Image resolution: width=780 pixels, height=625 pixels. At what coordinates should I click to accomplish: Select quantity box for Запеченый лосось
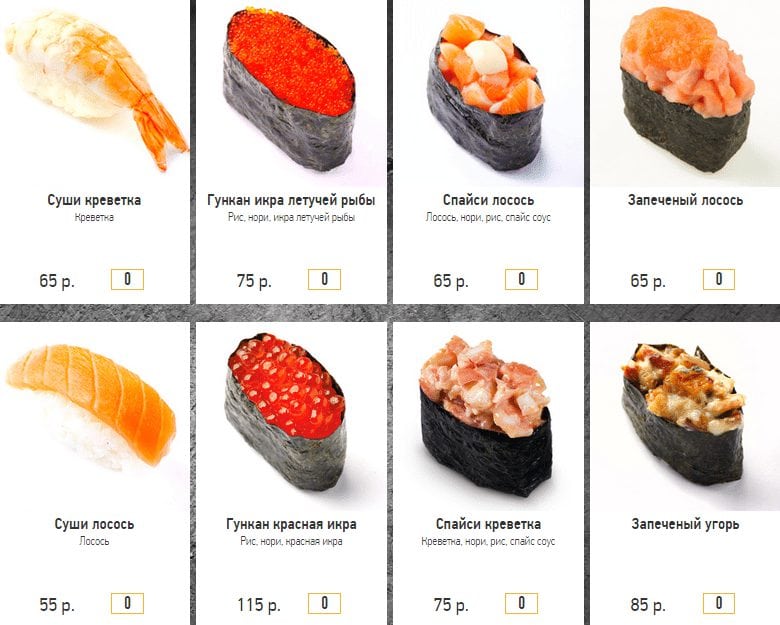click(x=719, y=279)
